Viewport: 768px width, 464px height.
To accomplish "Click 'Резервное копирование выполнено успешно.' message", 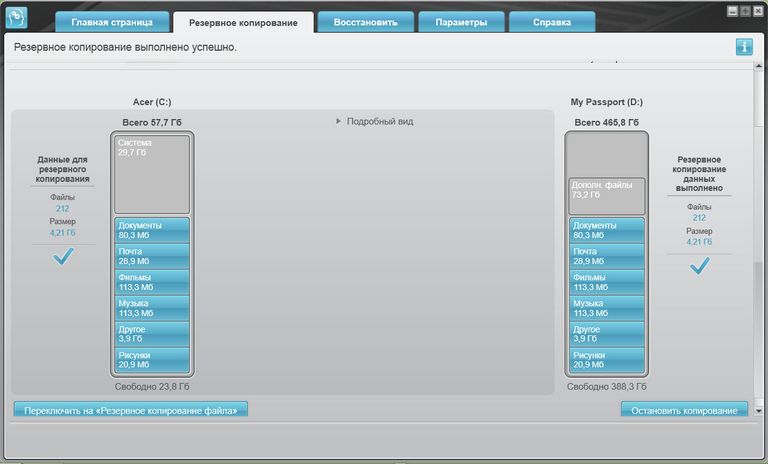I will pos(125,47).
